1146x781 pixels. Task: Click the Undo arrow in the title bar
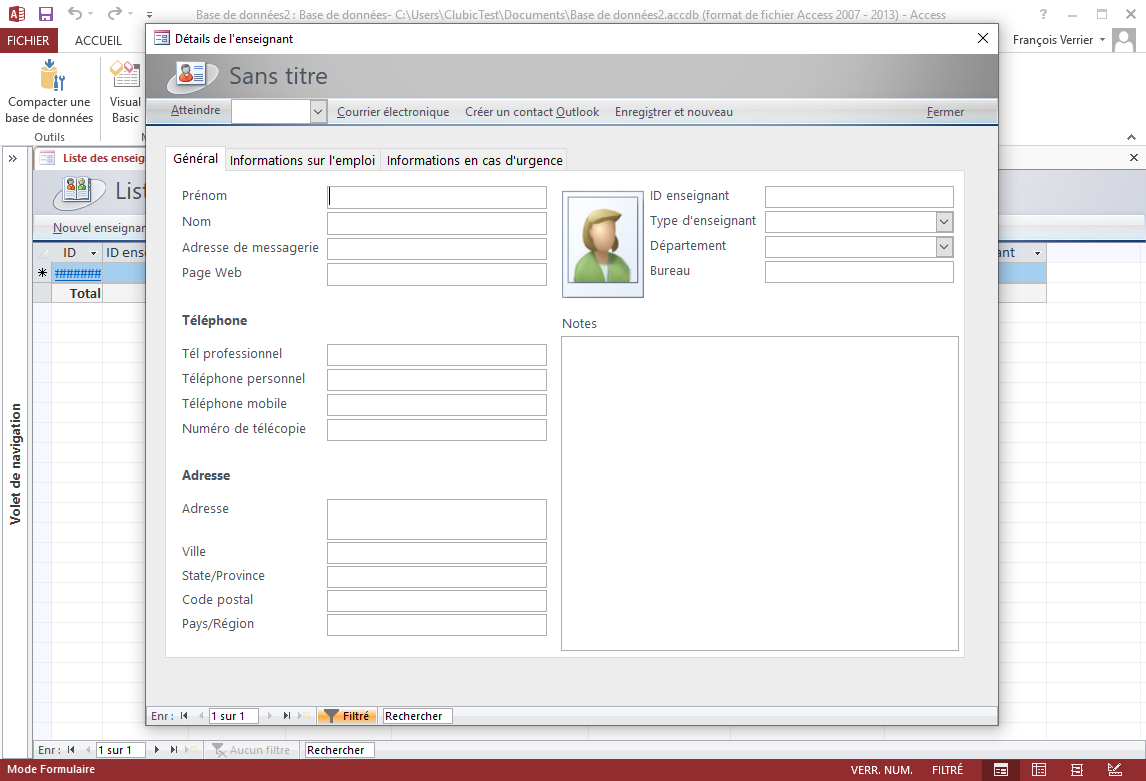[76, 14]
